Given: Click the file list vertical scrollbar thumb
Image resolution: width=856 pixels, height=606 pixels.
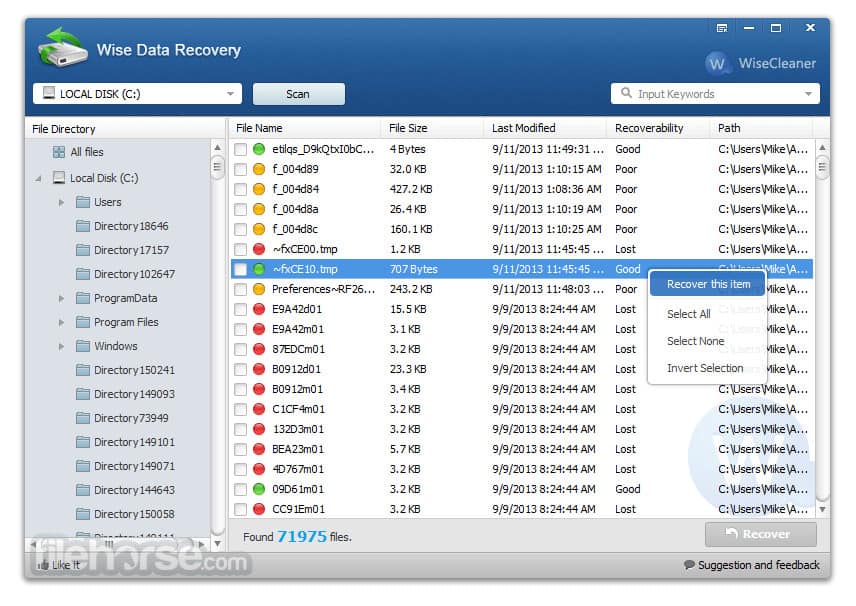Looking at the screenshot, I should [x=822, y=167].
